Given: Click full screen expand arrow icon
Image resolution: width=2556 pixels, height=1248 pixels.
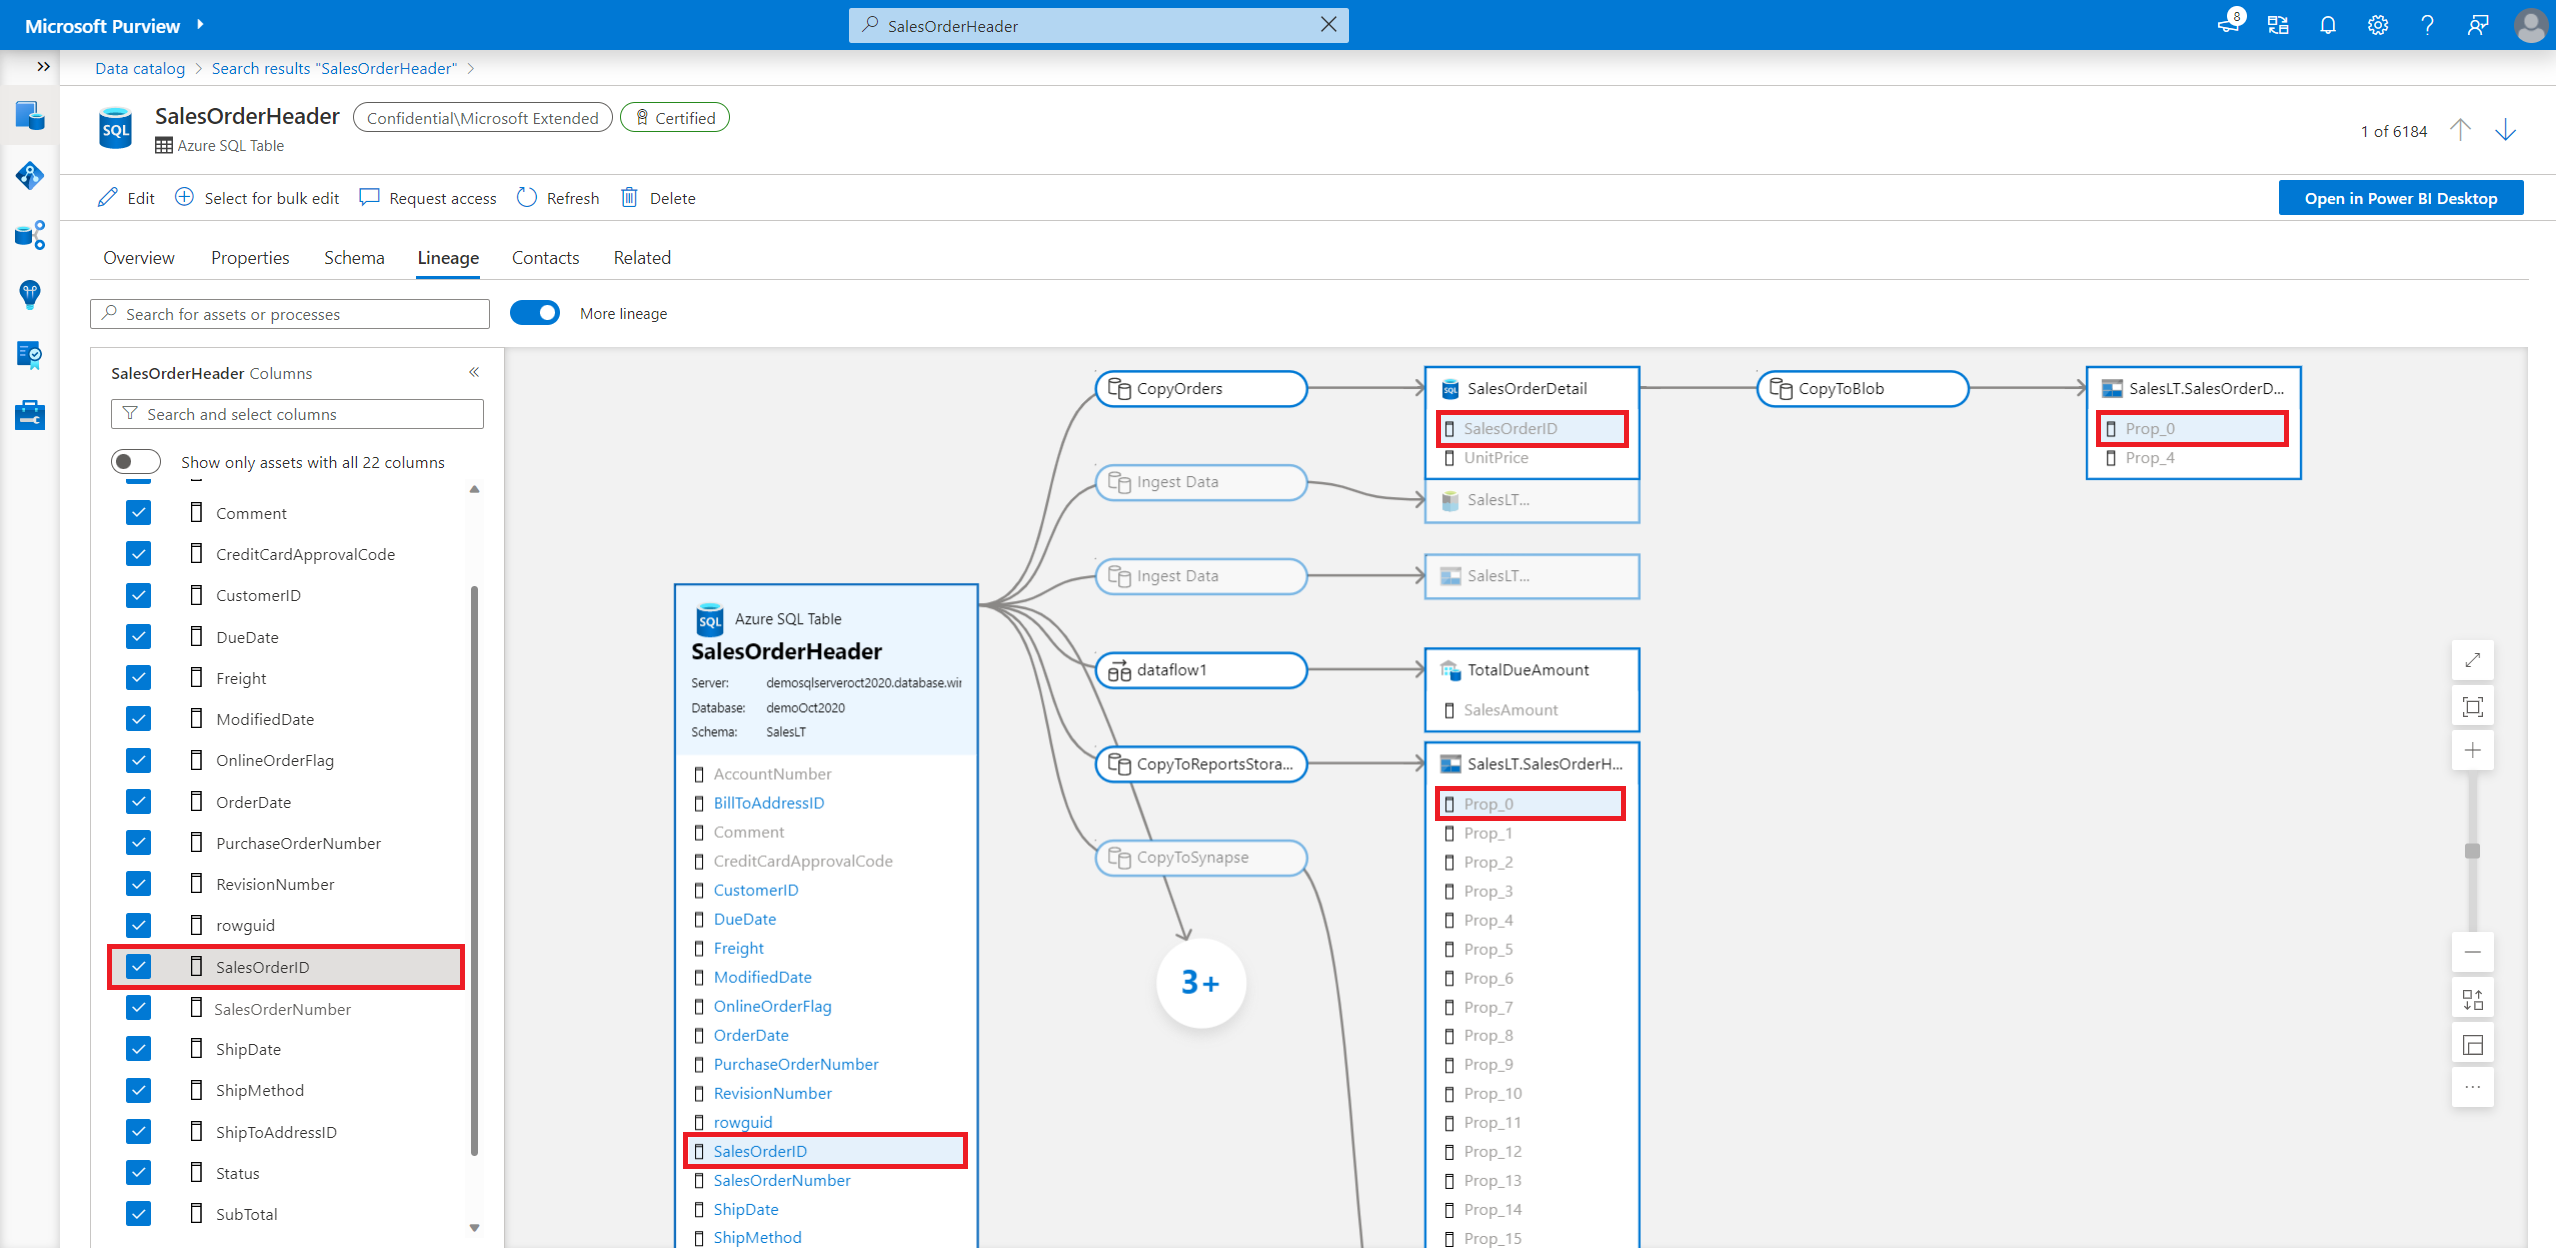Looking at the screenshot, I should [x=2472, y=660].
